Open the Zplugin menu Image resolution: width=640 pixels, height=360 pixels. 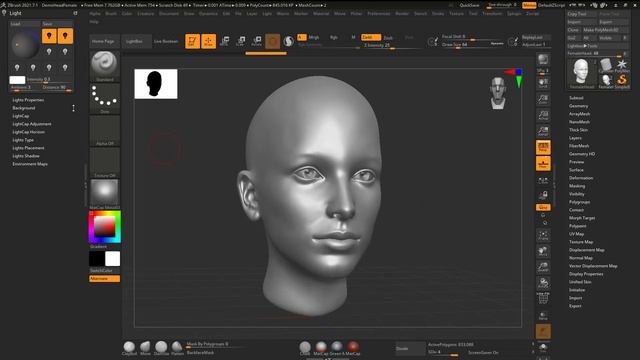(514, 13)
